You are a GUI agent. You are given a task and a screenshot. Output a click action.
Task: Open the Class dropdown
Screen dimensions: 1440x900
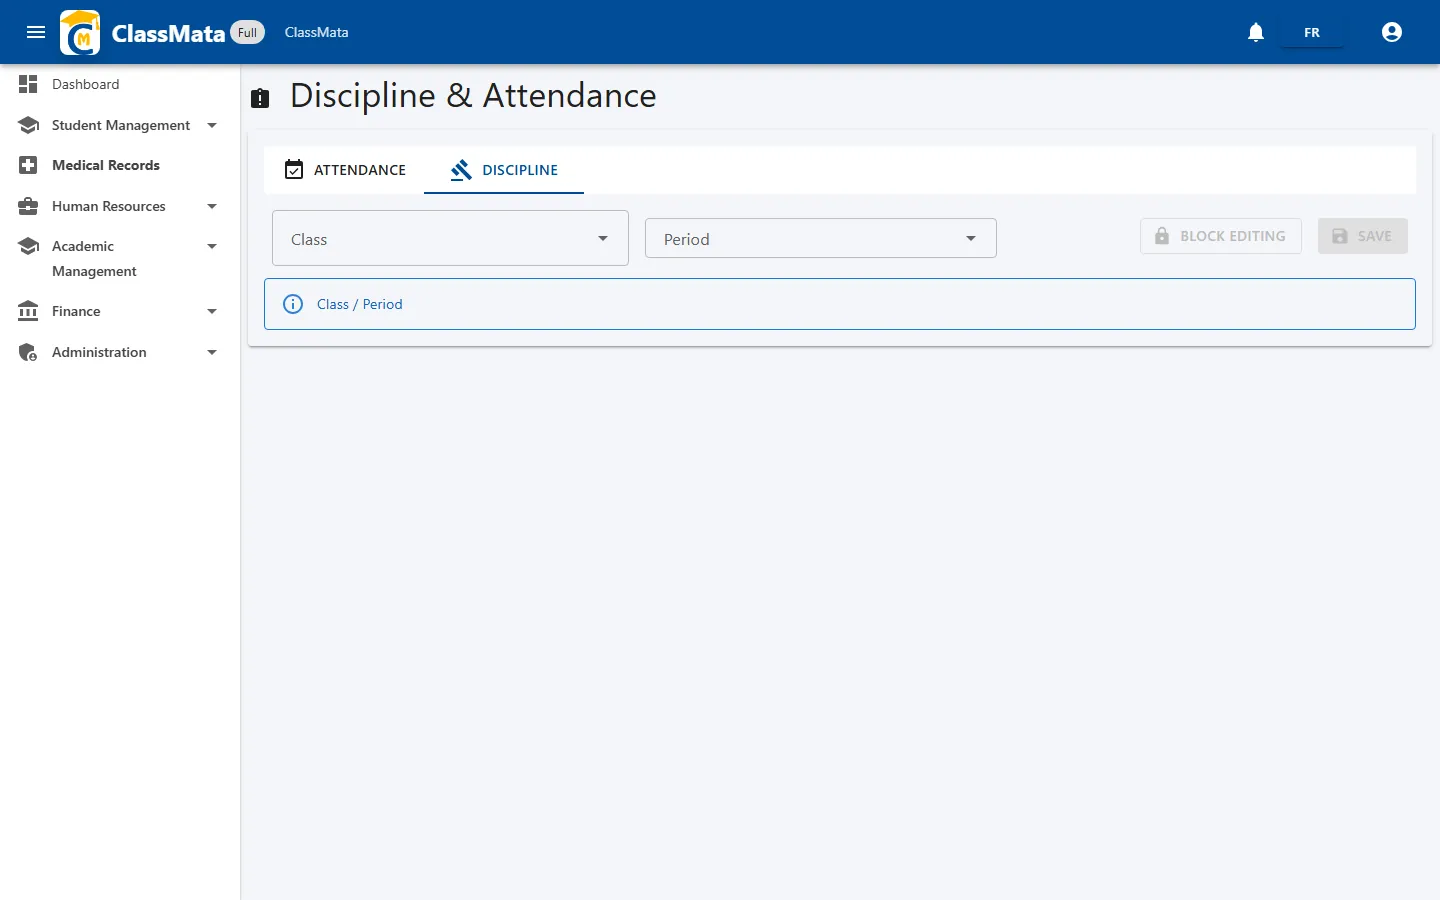[x=450, y=238]
